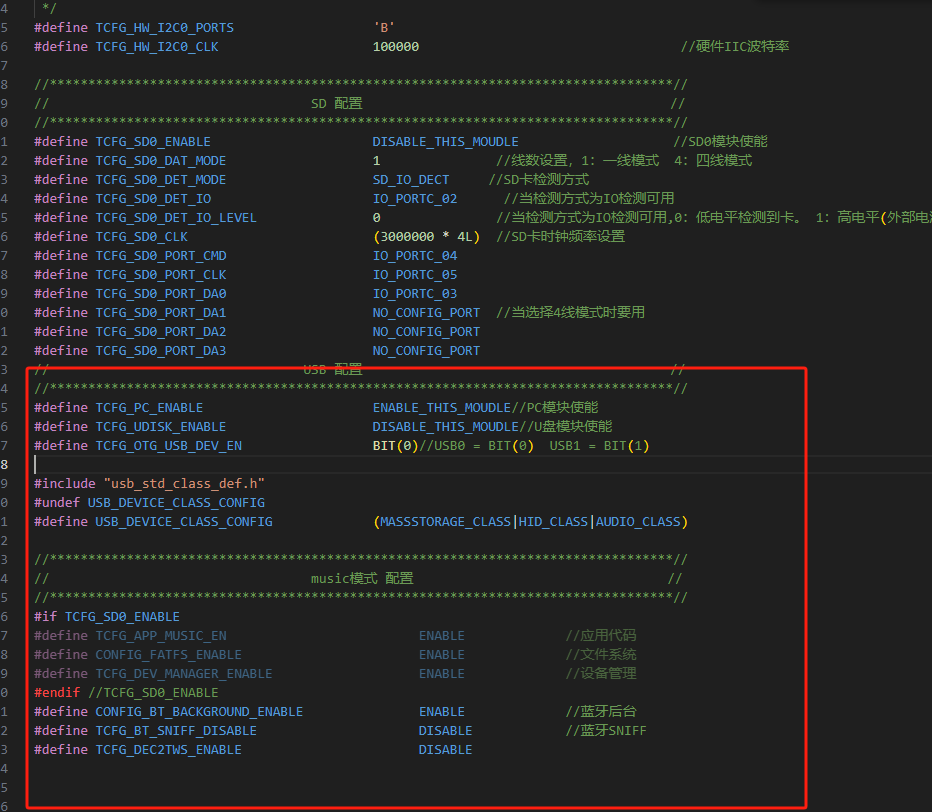Image resolution: width=932 pixels, height=812 pixels.
Task: Select the SD_IO_DECT value
Action: (411, 180)
